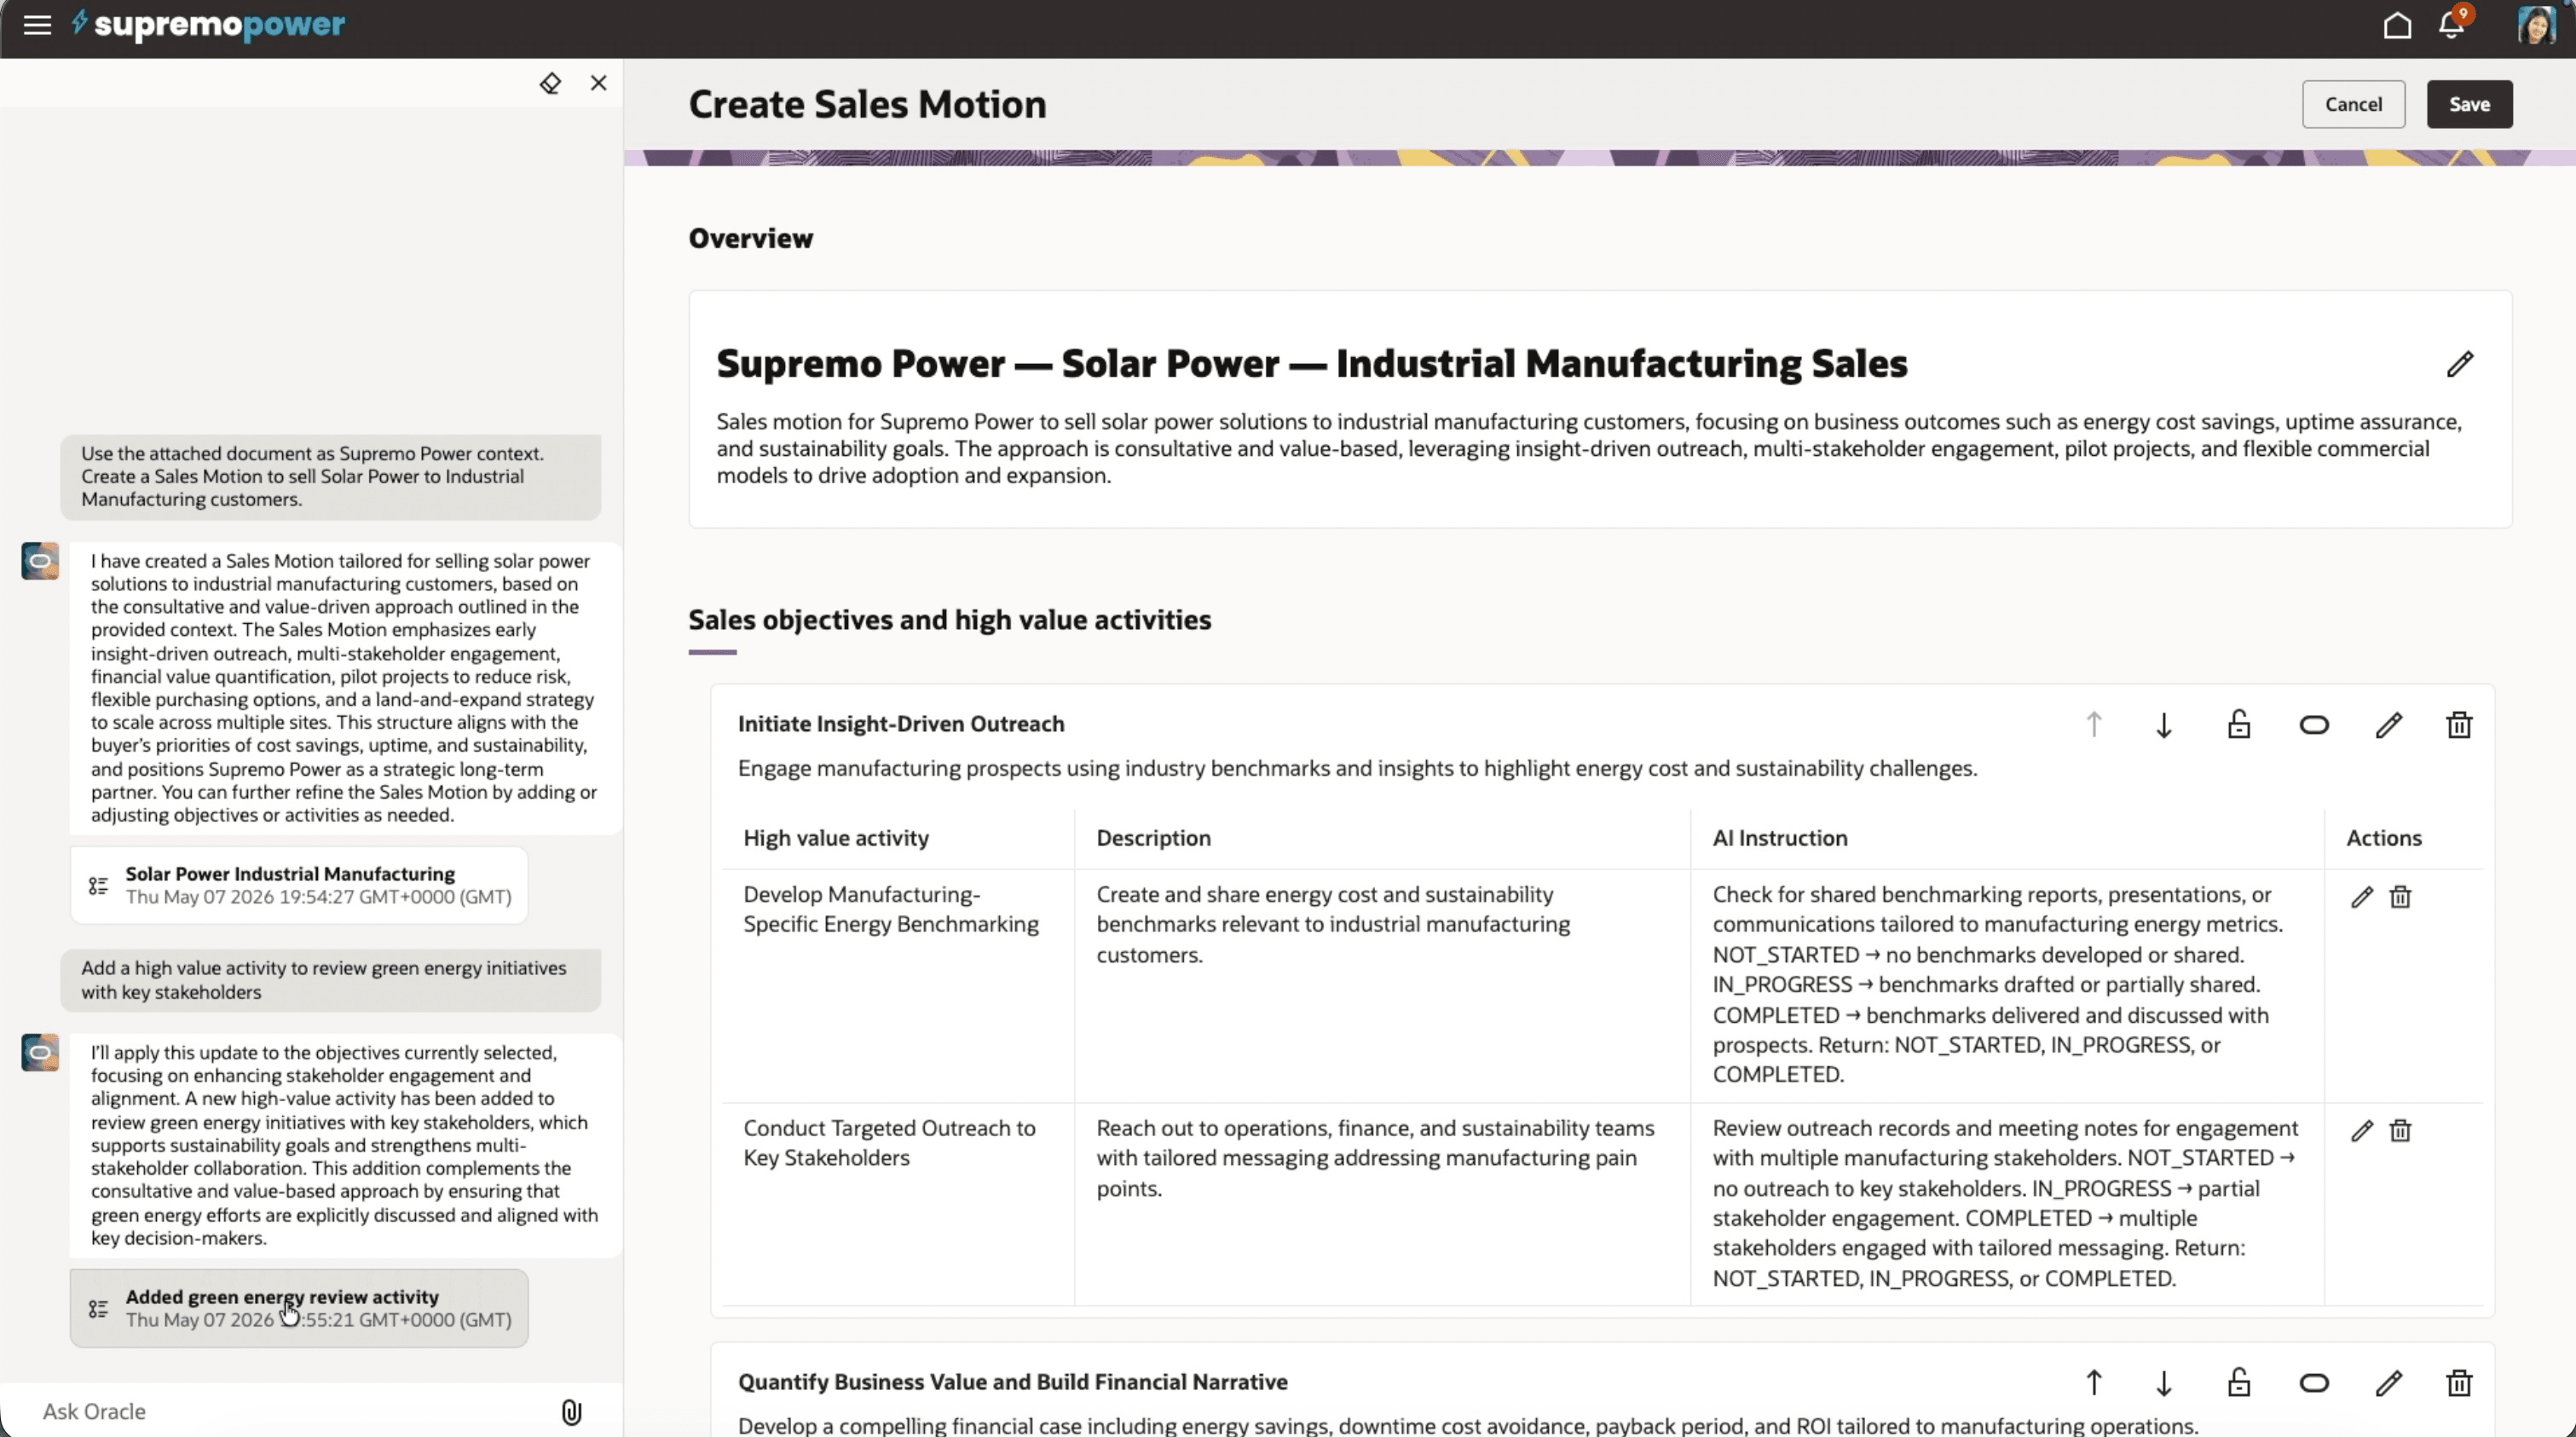Screen dimensions: 2576x1437
Task: Click the list icon on Added green energy card
Action: tap(98, 1309)
